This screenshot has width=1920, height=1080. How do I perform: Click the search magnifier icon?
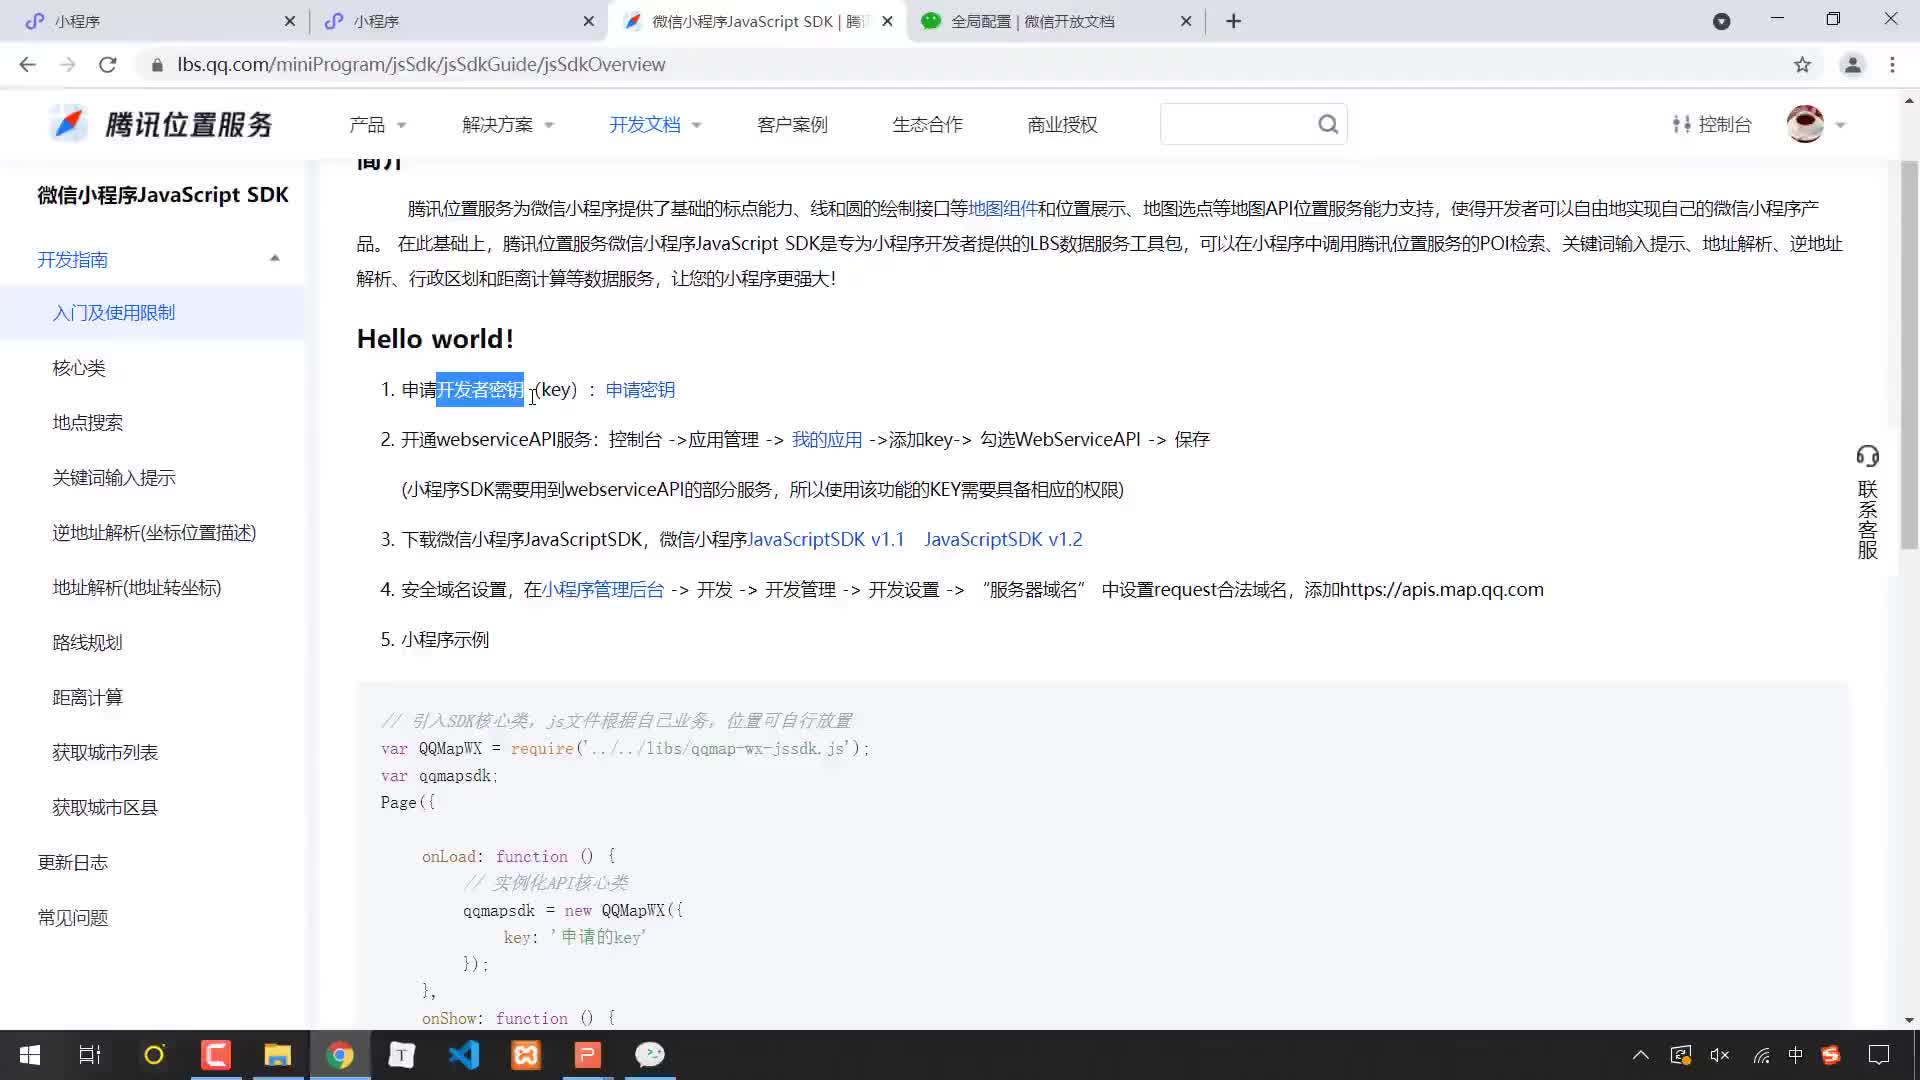click(1328, 124)
